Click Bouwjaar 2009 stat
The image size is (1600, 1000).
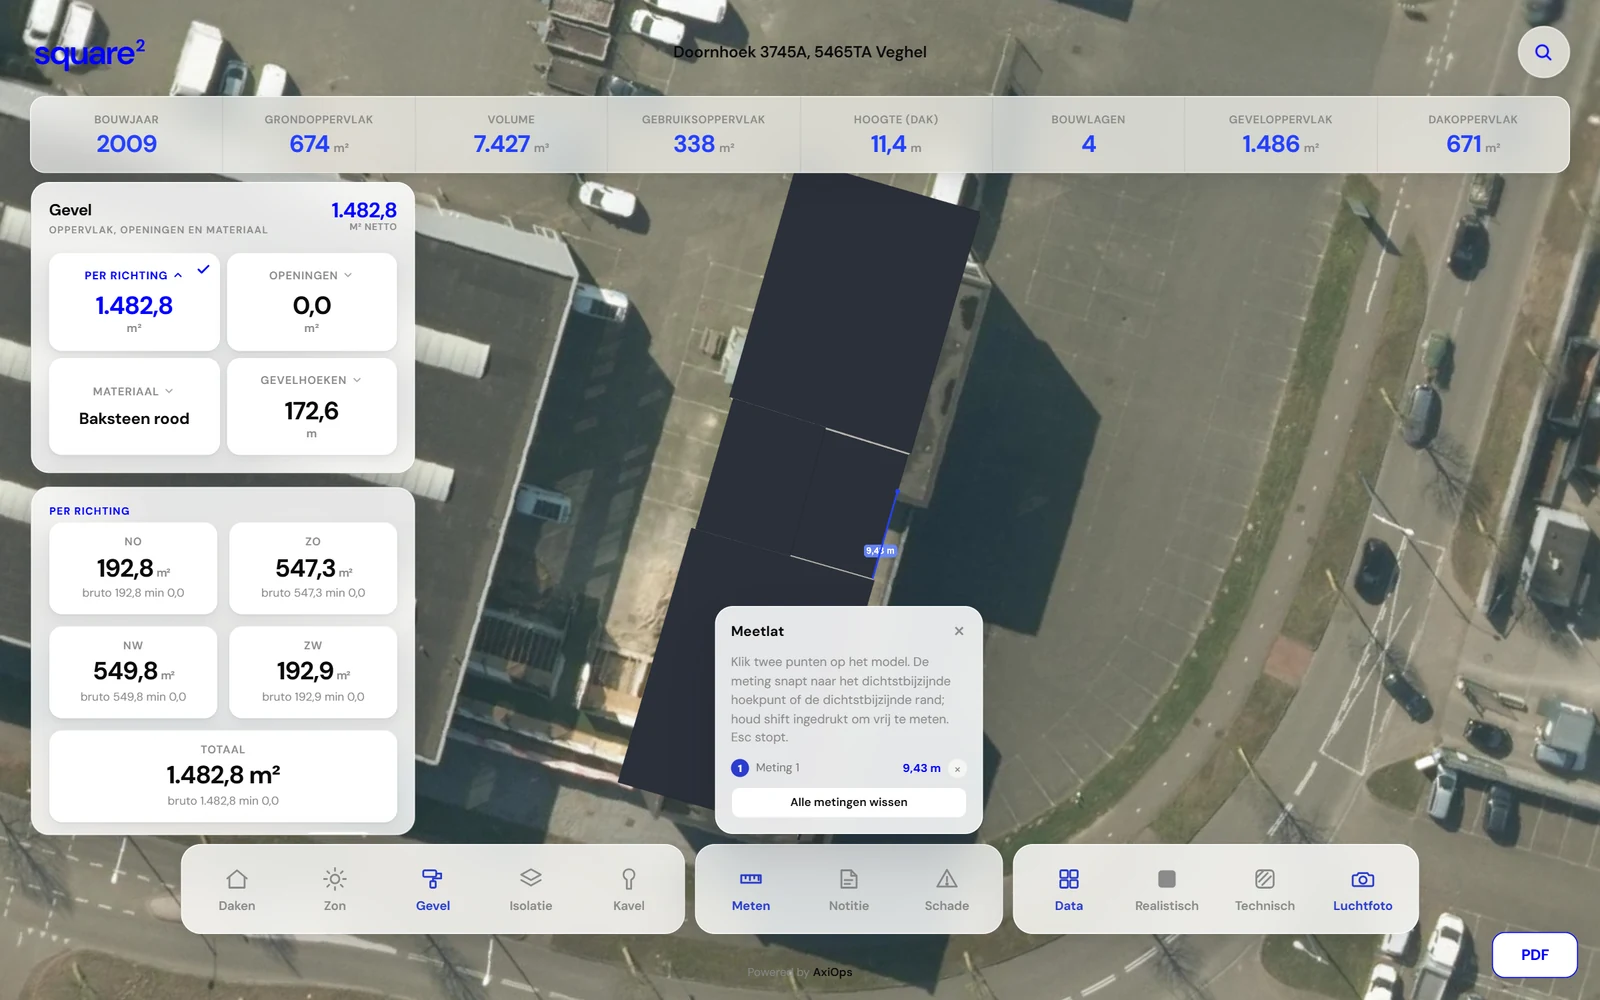[x=126, y=135]
